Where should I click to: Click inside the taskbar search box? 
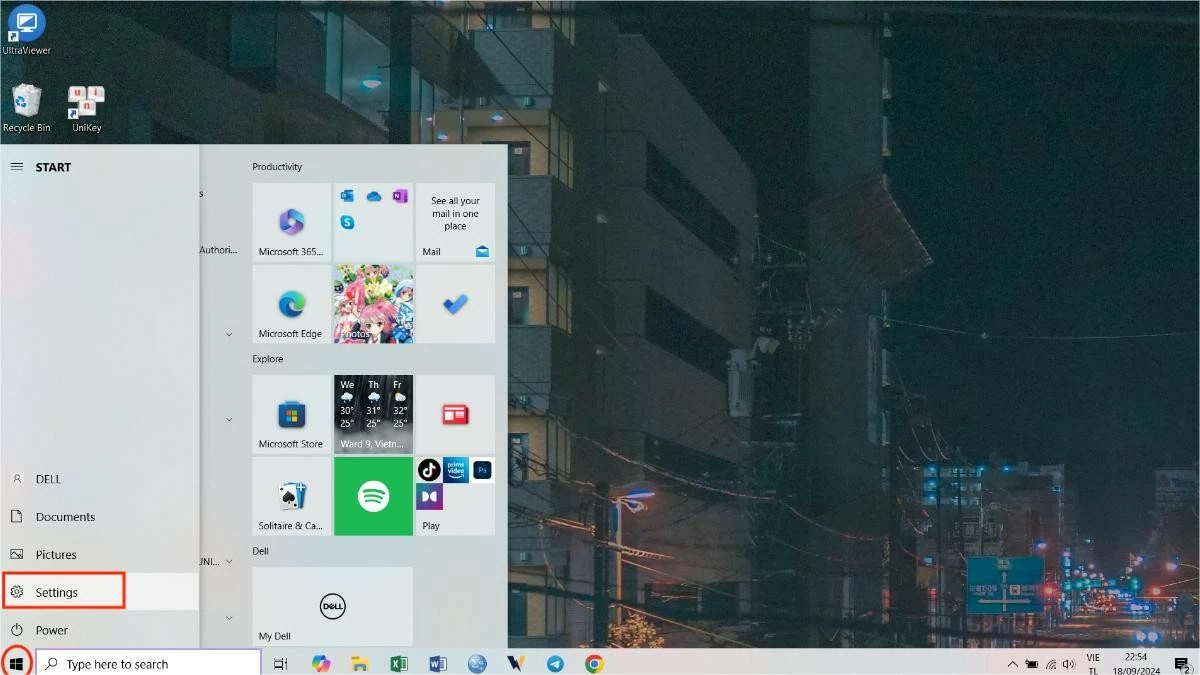point(150,663)
